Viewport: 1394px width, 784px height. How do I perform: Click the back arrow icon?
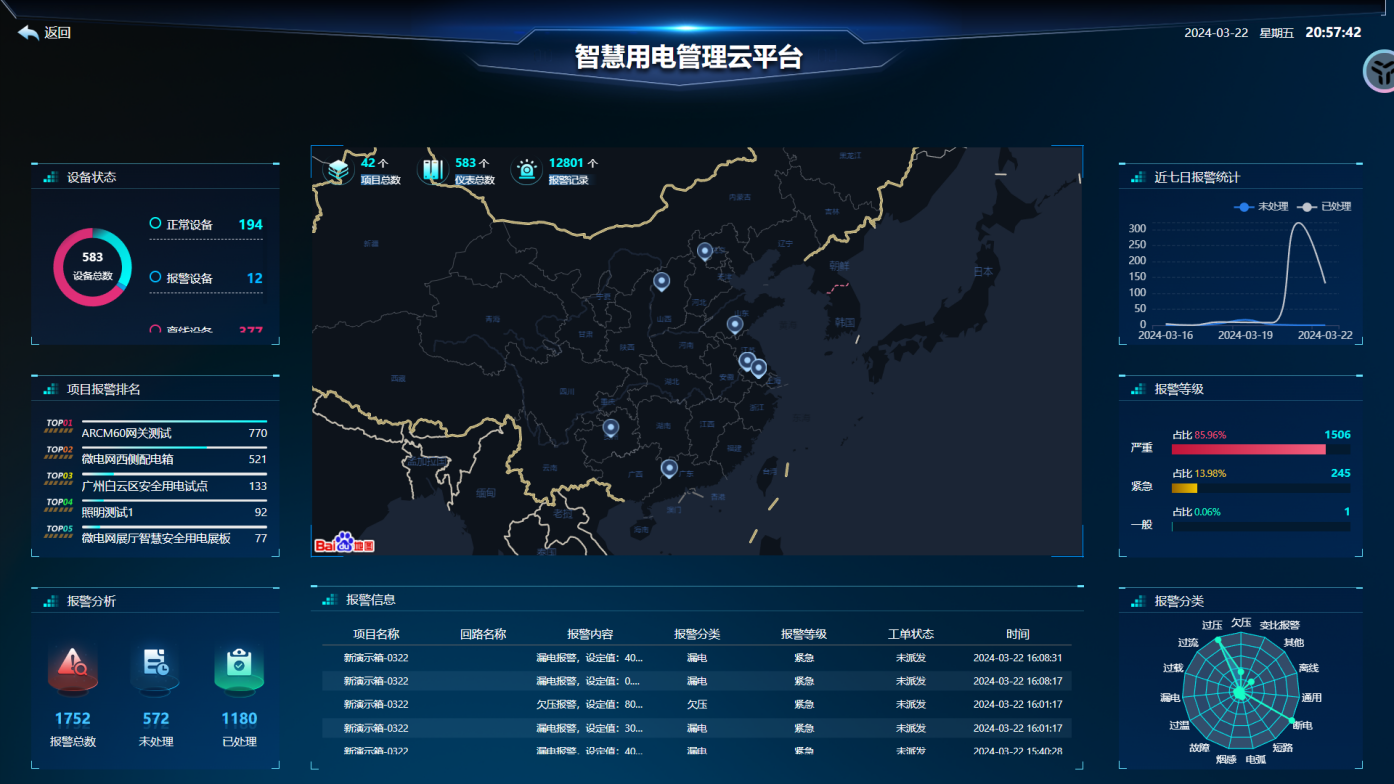point(28,33)
